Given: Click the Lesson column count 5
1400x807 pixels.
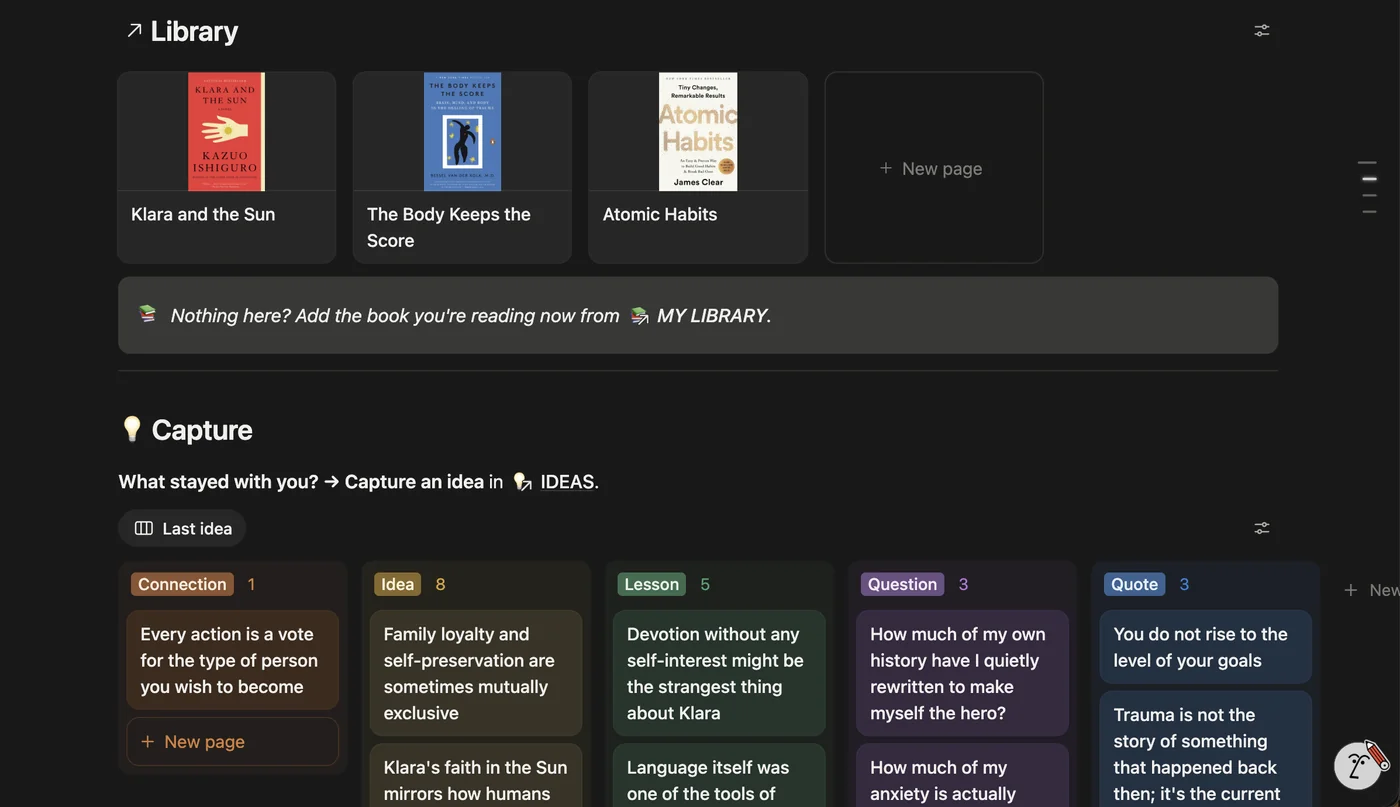Looking at the screenshot, I should [705, 584].
